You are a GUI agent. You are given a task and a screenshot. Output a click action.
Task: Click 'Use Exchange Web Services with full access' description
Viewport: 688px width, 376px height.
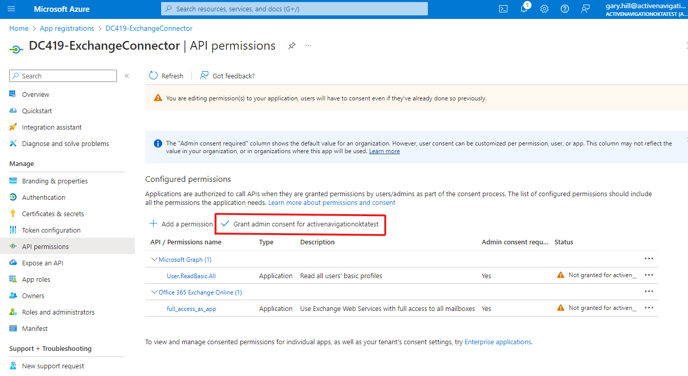click(387, 309)
